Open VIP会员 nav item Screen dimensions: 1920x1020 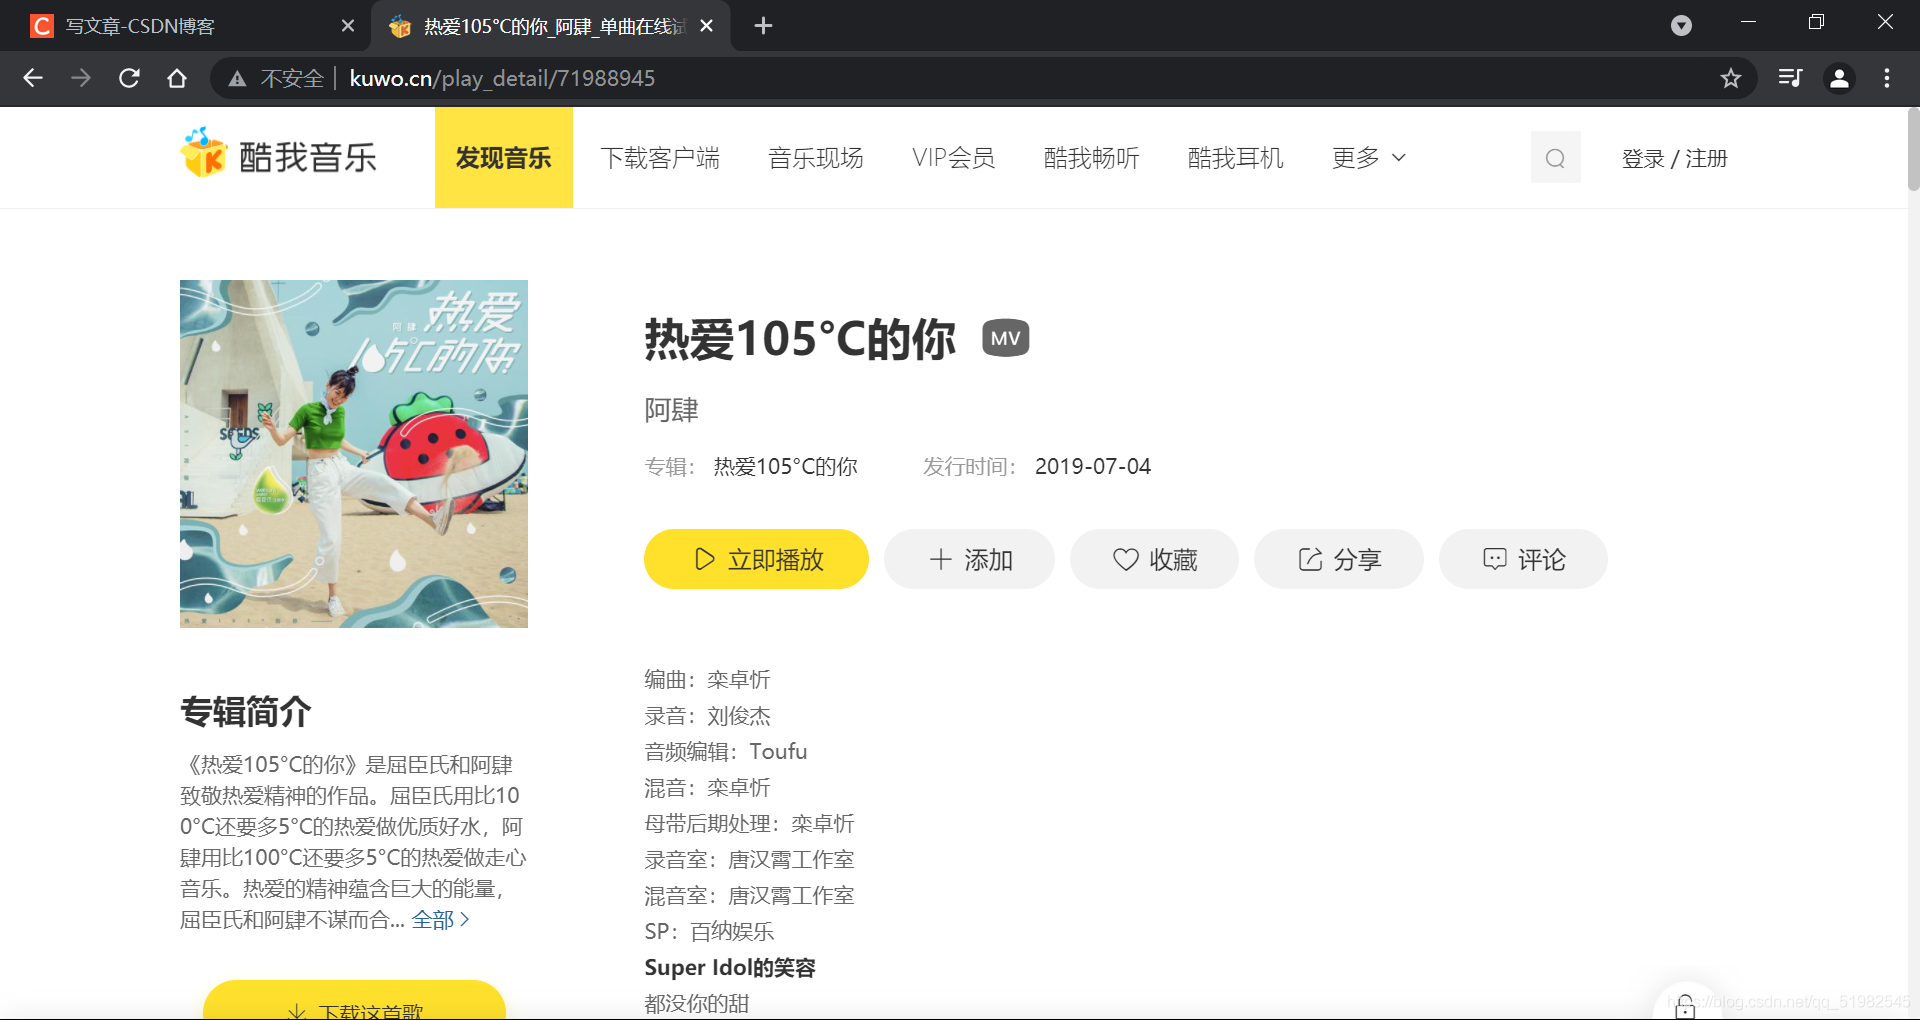pos(954,158)
